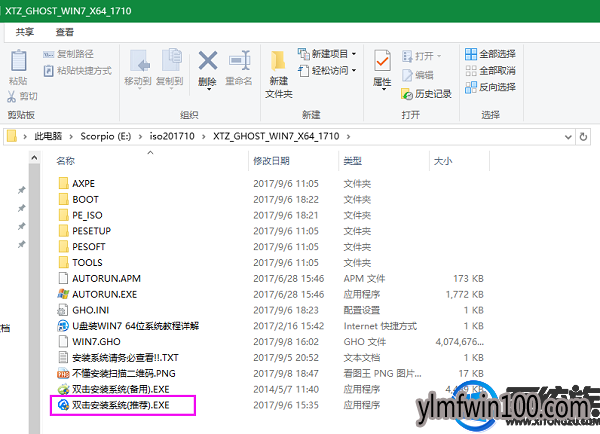The height and width of the screenshot is (434, 600).
Task: Click the New folder icon
Action: (x=278, y=61)
